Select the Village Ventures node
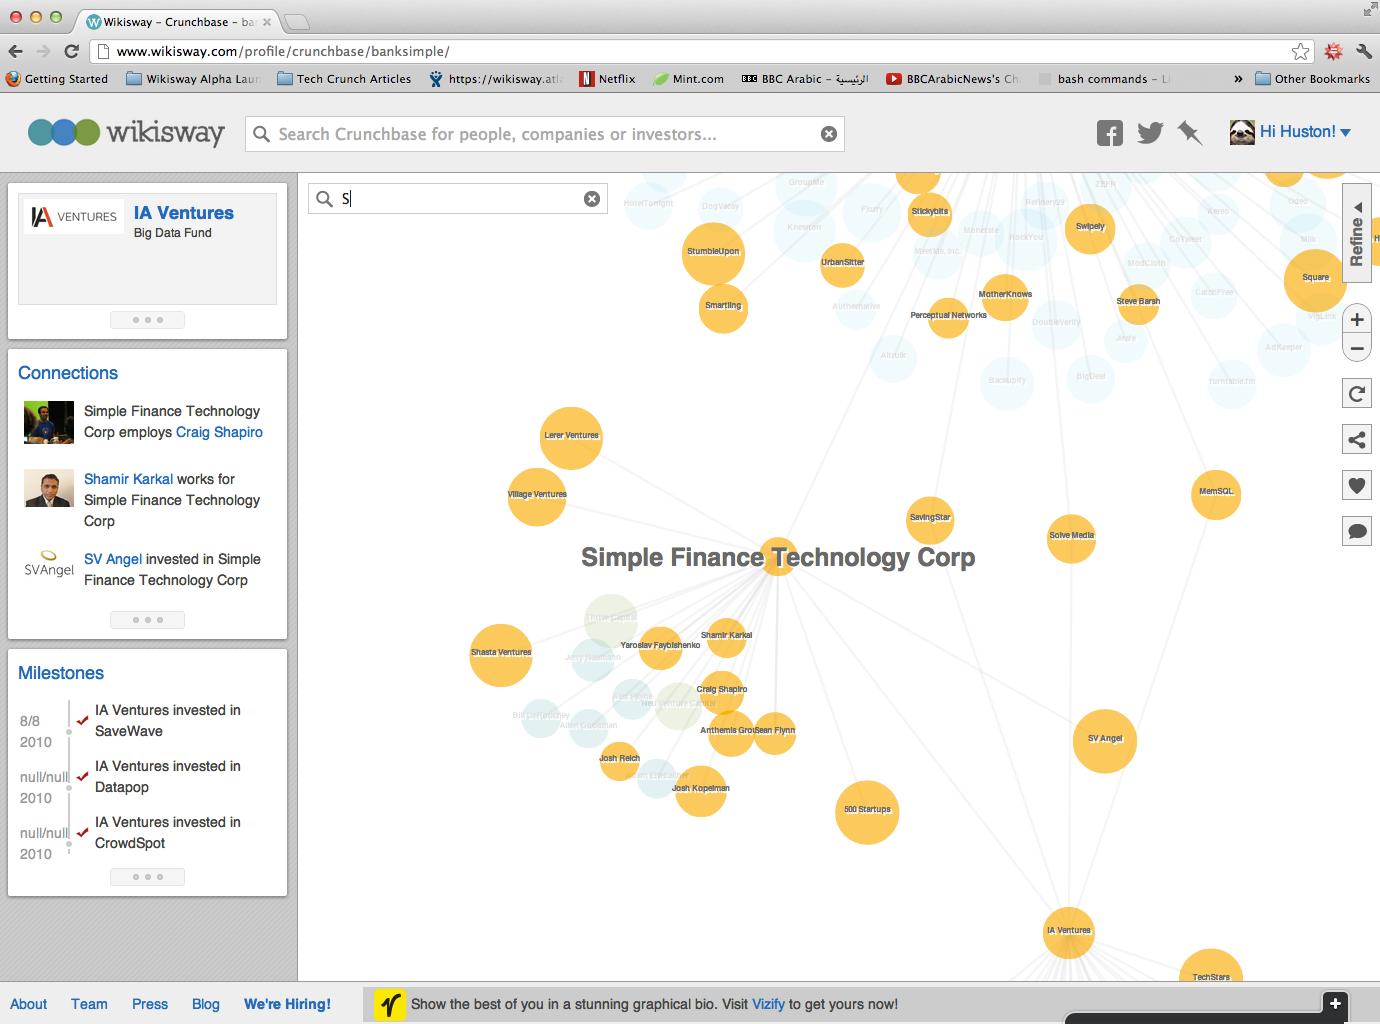This screenshot has height=1024, width=1380. (537, 496)
